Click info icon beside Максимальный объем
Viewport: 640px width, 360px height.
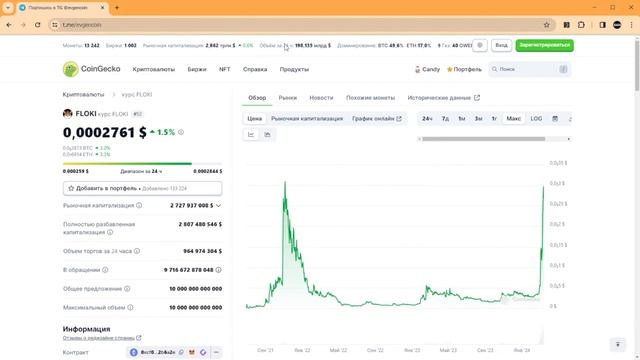coord(130,307)
